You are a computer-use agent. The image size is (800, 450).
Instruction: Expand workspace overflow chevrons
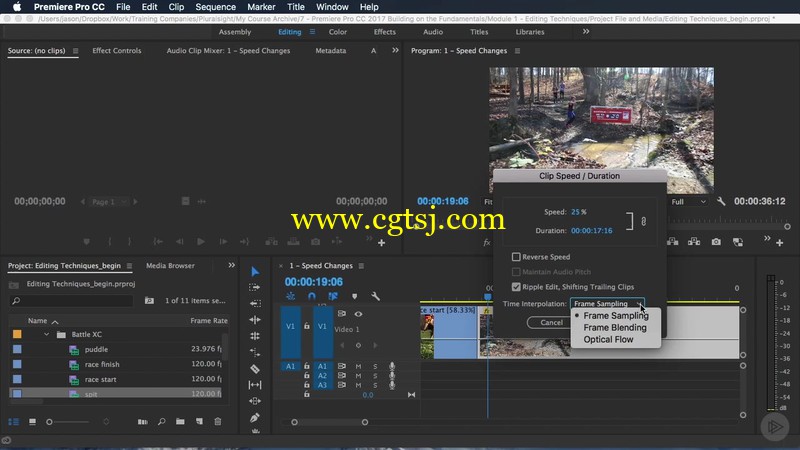[x=586, y=32]
